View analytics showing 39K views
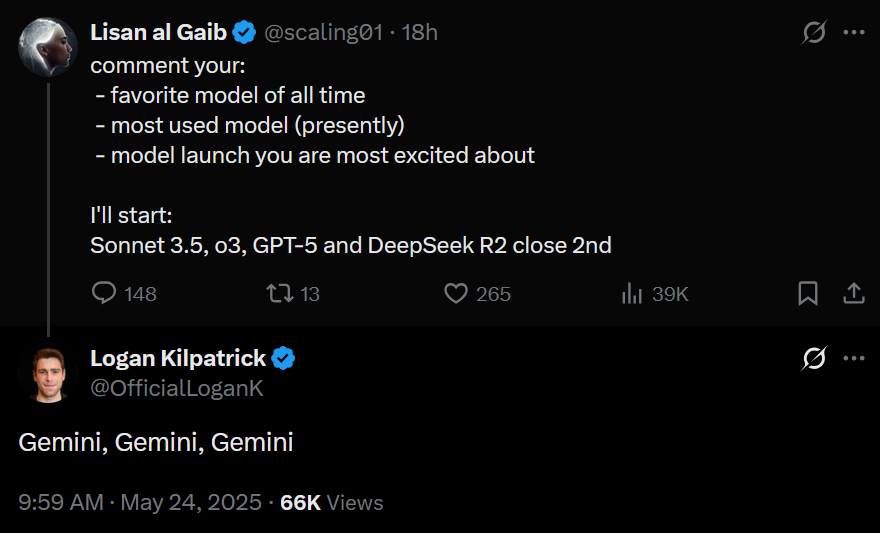This screenshot has height=533, width=880. pyautogui.click(x=632, y=293)
